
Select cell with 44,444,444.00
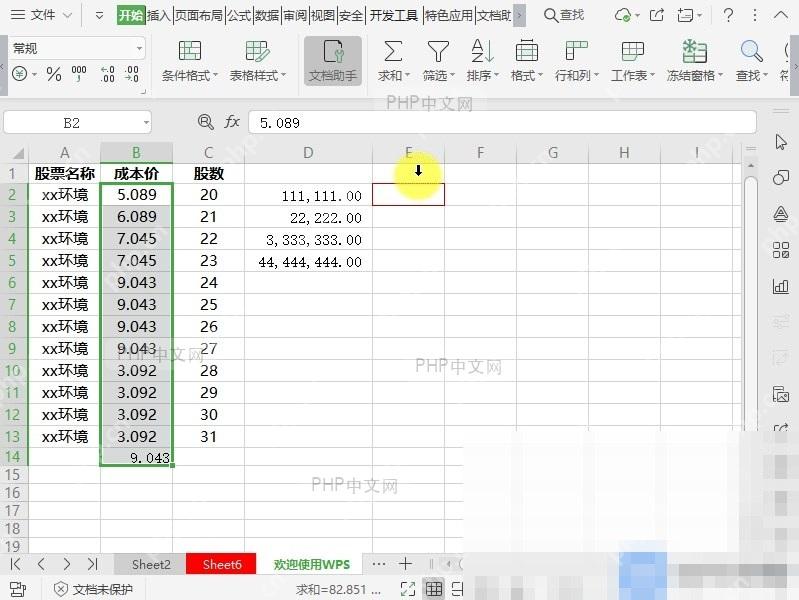click(308, 261)
